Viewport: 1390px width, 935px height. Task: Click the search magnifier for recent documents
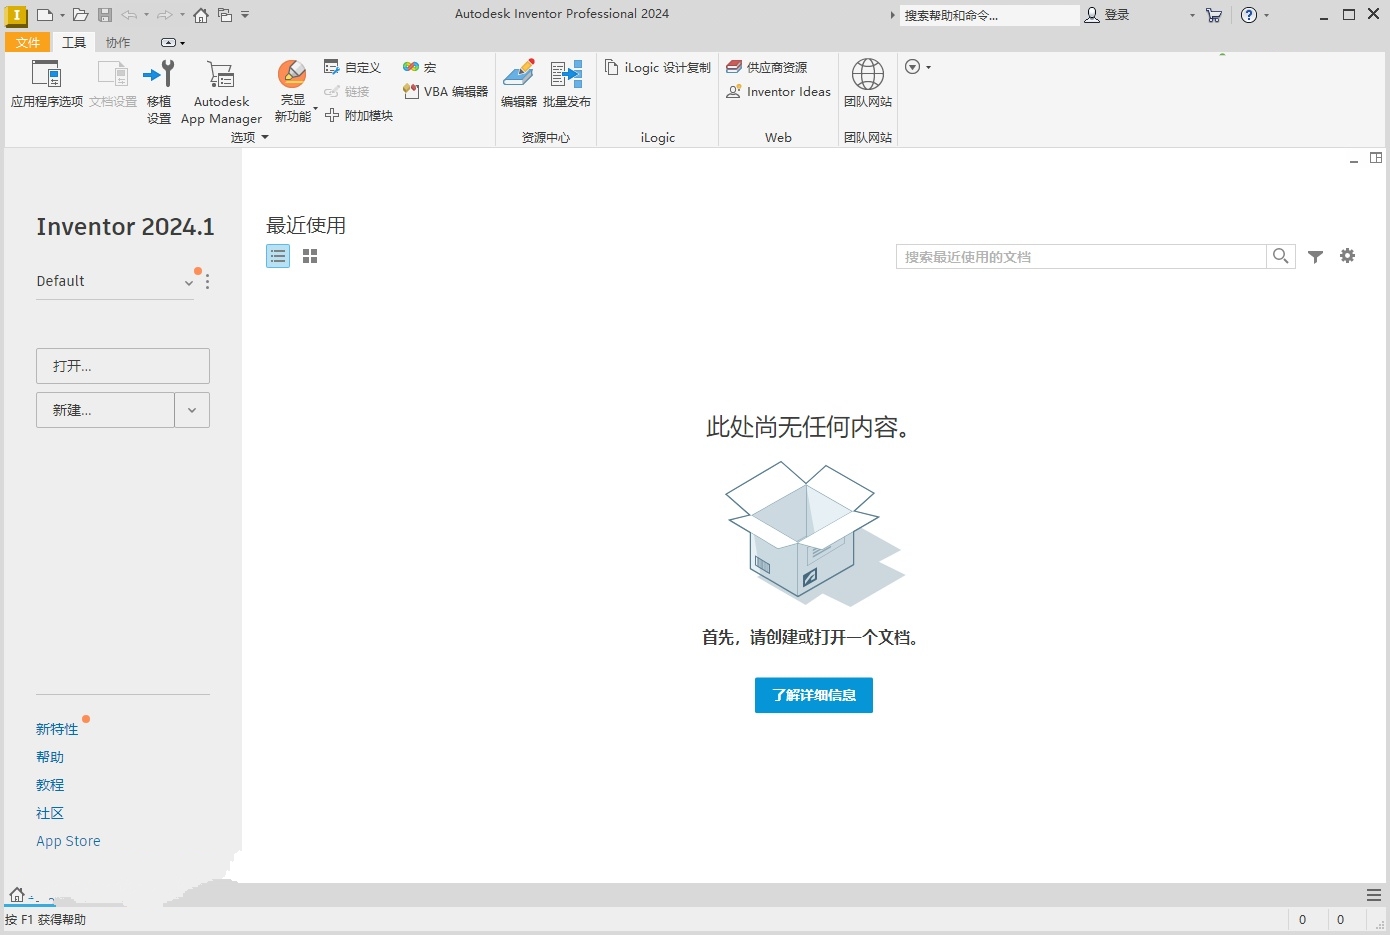(1280, 256)
